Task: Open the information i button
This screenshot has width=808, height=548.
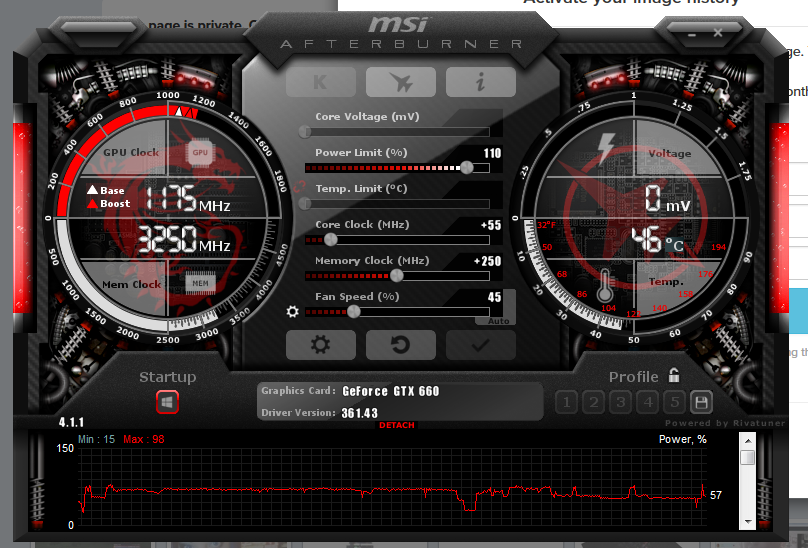Action: (481, 82)
